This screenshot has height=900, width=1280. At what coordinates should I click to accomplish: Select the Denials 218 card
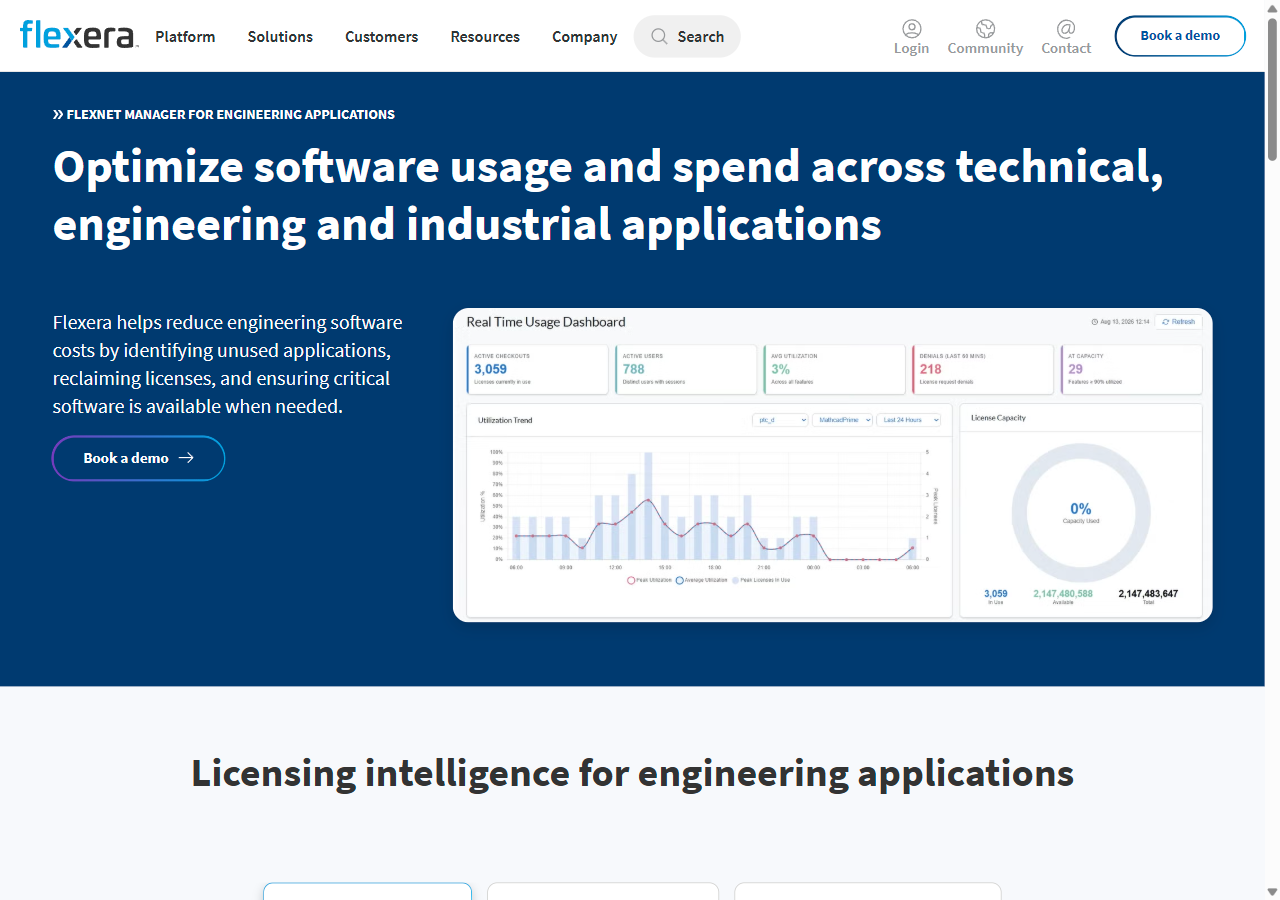tap(982, 370)
